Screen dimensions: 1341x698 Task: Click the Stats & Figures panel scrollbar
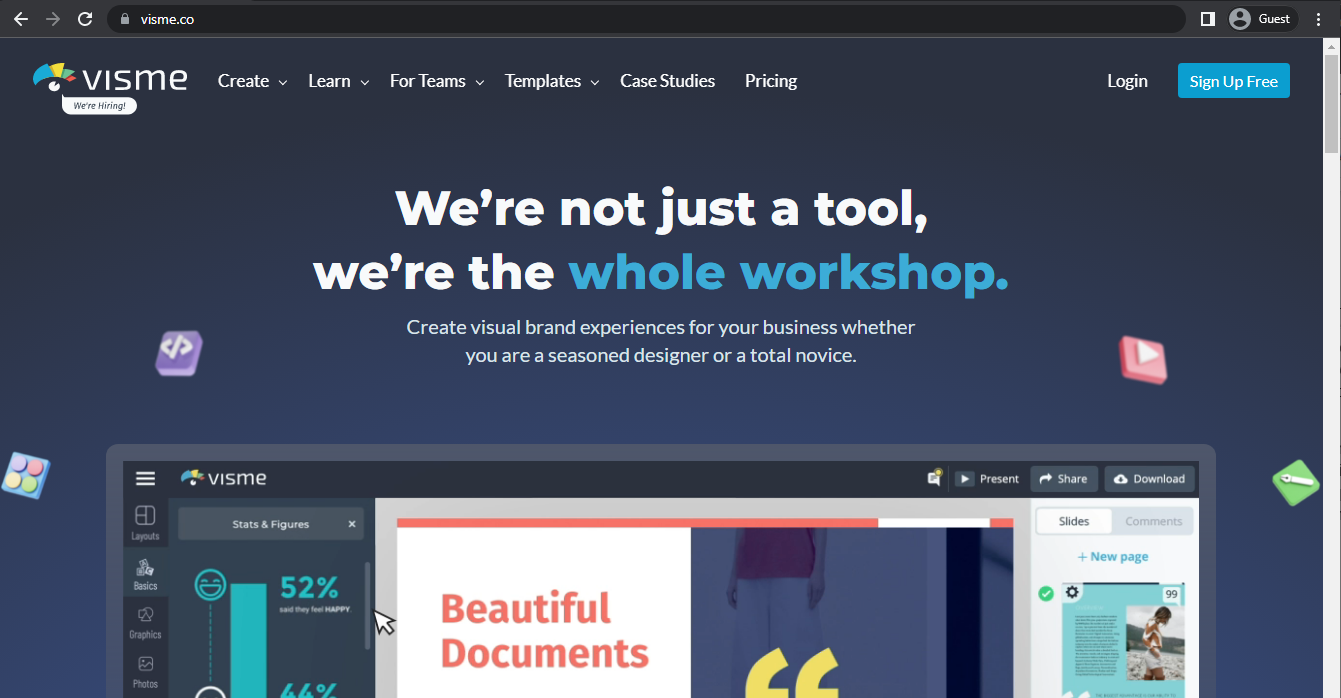coord(366,605)
